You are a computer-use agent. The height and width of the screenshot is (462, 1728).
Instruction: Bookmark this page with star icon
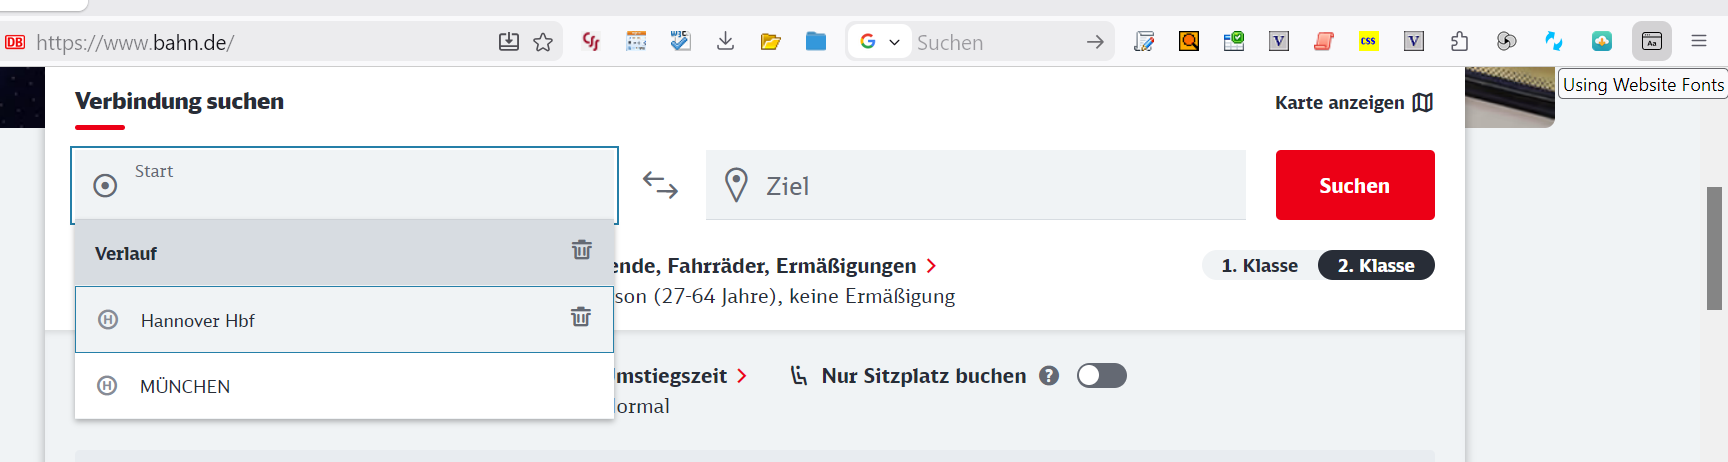point(543,42)
